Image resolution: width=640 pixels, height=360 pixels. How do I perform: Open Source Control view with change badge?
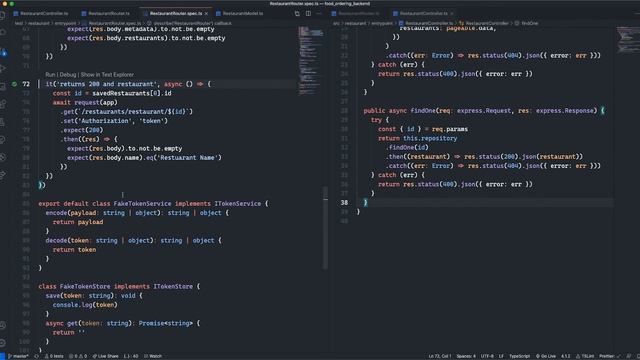tap(3, 51)
